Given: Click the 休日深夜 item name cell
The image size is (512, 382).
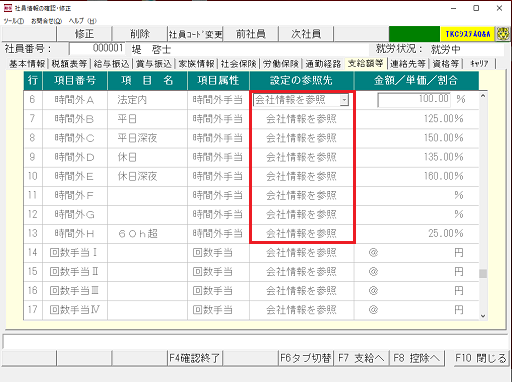Looking at the screenshot, I should pyautogui.click(x=147, y=176).
